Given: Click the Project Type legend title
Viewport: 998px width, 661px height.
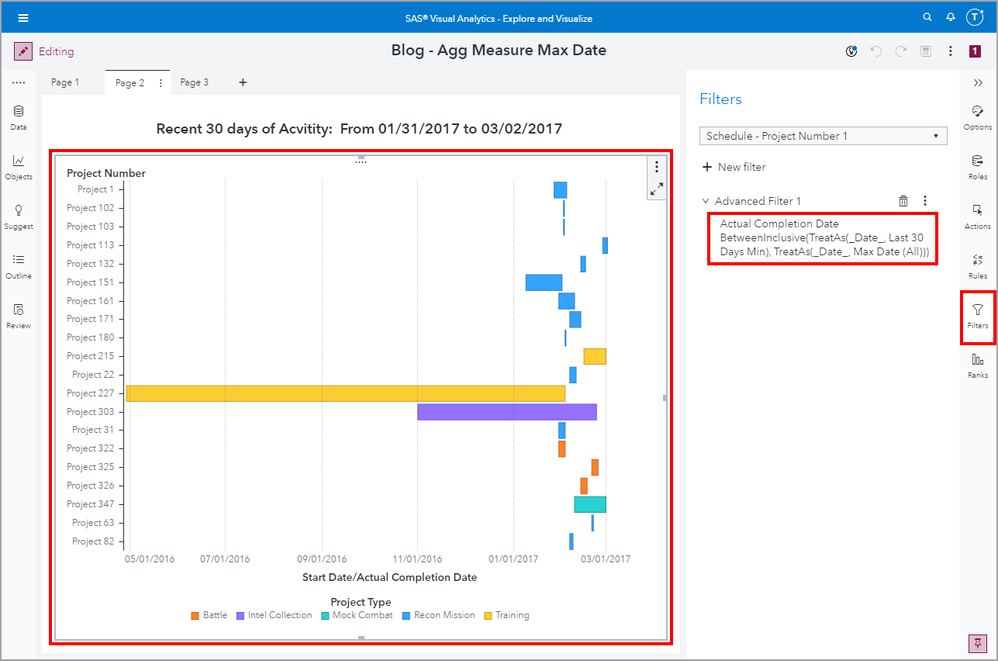Looking at the screenshot, I should point(361,602).
